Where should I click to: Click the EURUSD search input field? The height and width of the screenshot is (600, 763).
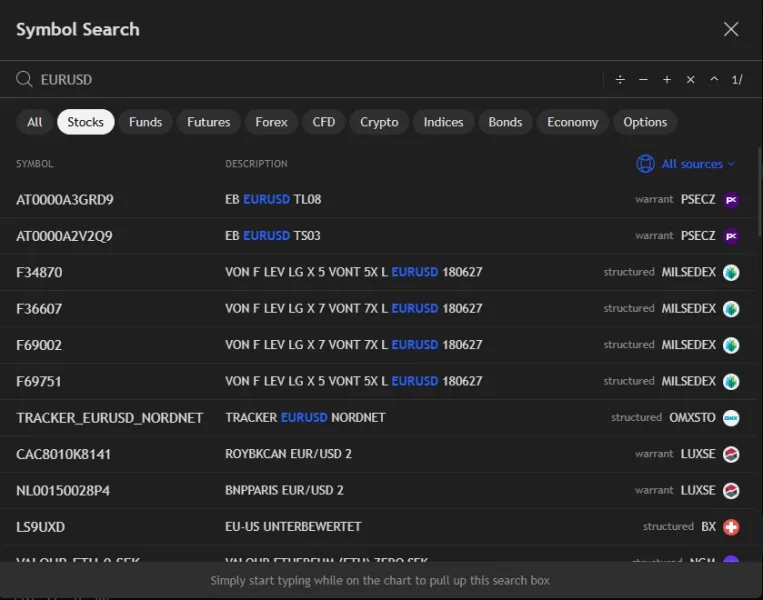point(300,80)
